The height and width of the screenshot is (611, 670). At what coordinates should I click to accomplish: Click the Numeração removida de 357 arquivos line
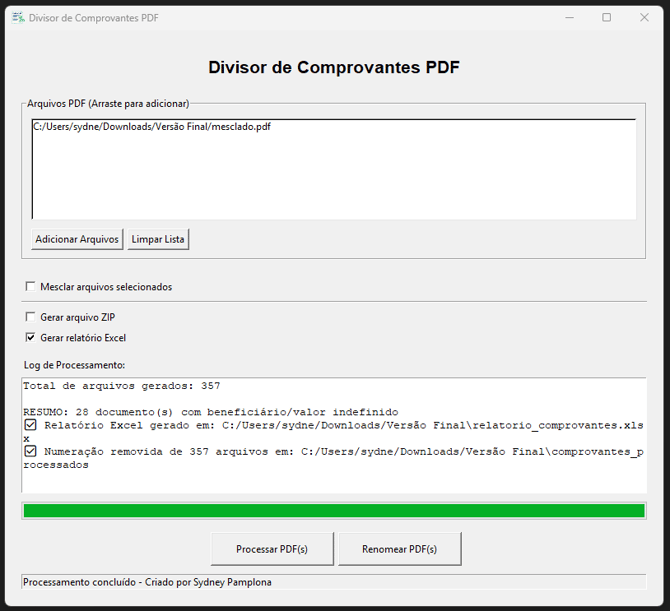pyautogui.click(x=333, y=458)
